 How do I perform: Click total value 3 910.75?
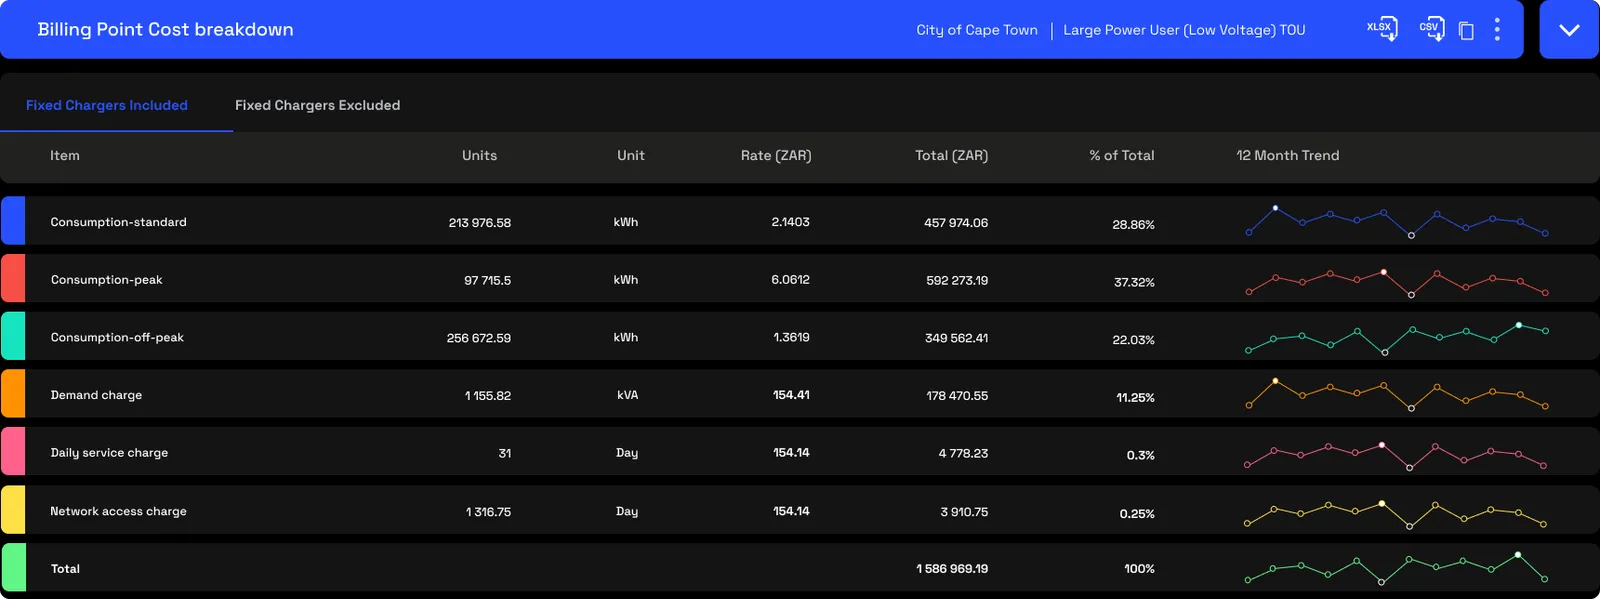pyautogui.click(x=964, y=512)
